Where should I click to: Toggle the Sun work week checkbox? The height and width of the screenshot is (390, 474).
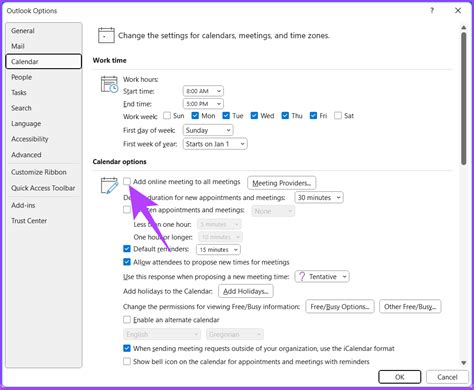click(167, 116)
